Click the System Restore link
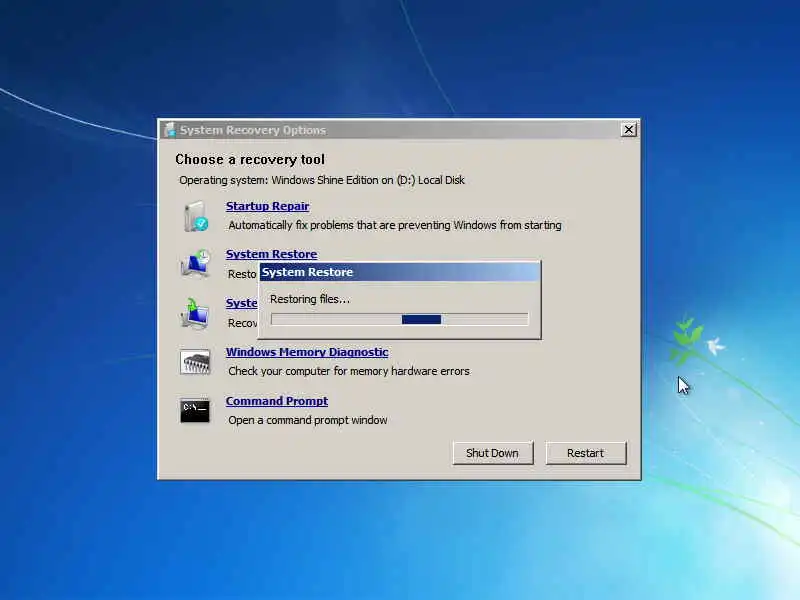This screenshot has height=600, width=800. pos(271,254)
